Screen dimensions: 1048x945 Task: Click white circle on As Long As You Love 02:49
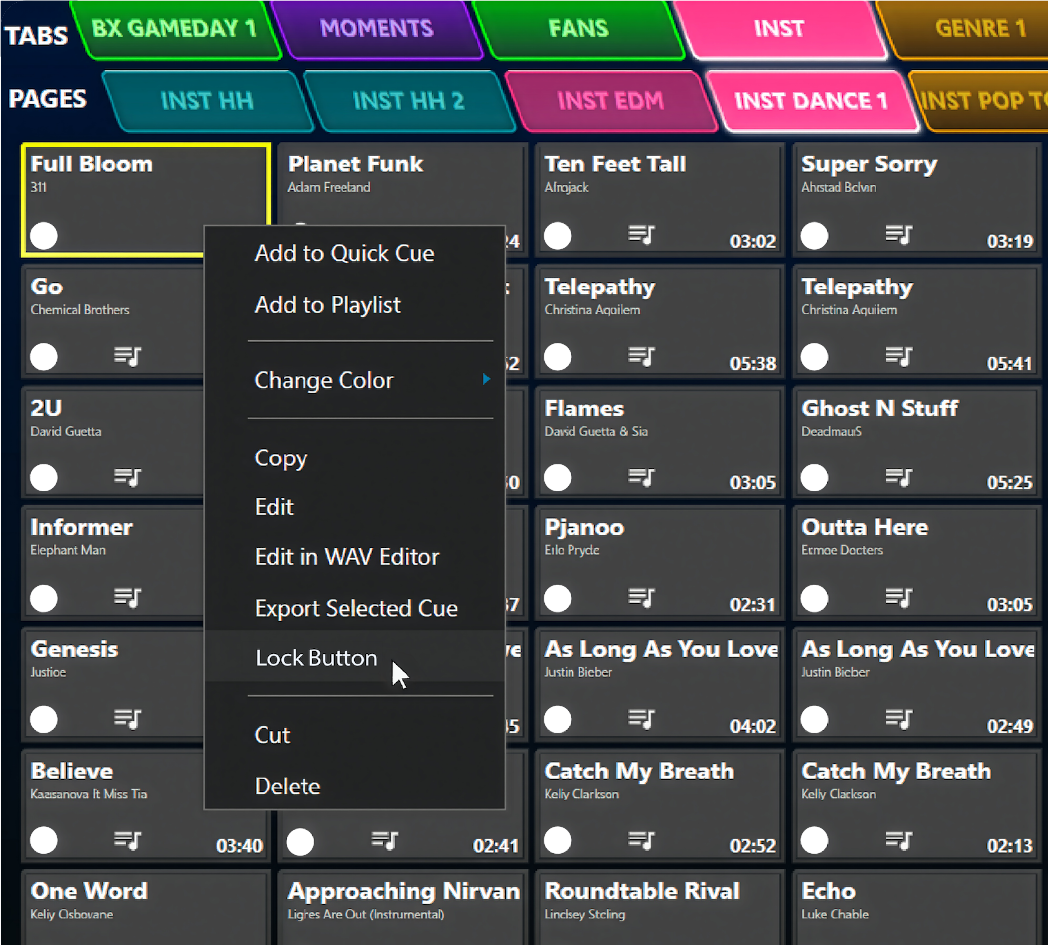click(814, 720)
